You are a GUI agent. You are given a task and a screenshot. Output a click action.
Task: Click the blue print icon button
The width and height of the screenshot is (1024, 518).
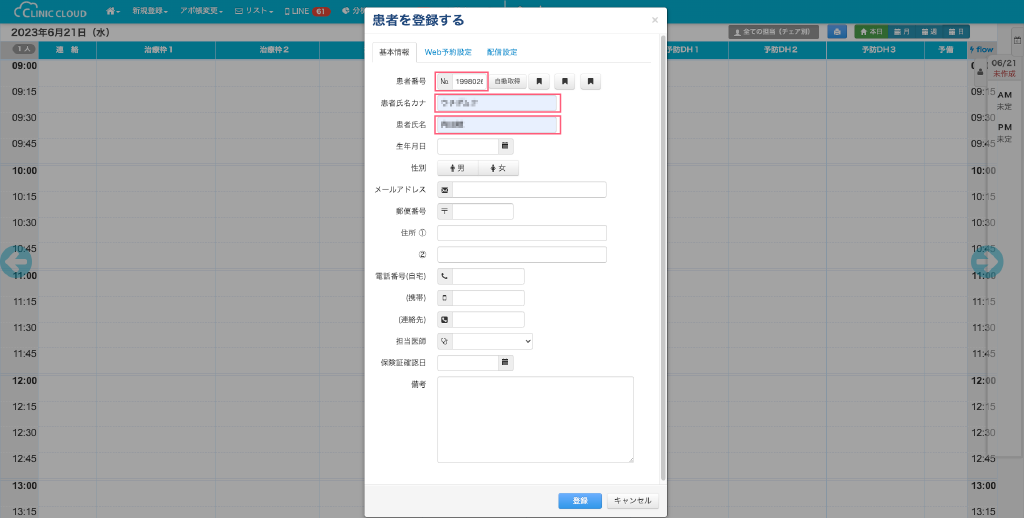836,32
